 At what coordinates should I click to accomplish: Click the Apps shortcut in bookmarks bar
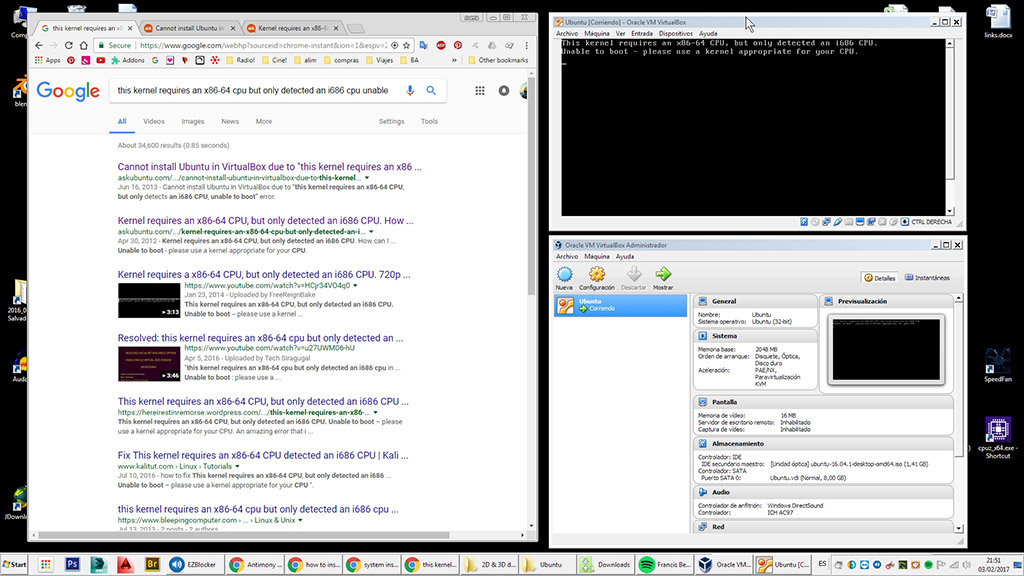click(x=48, y=60)
